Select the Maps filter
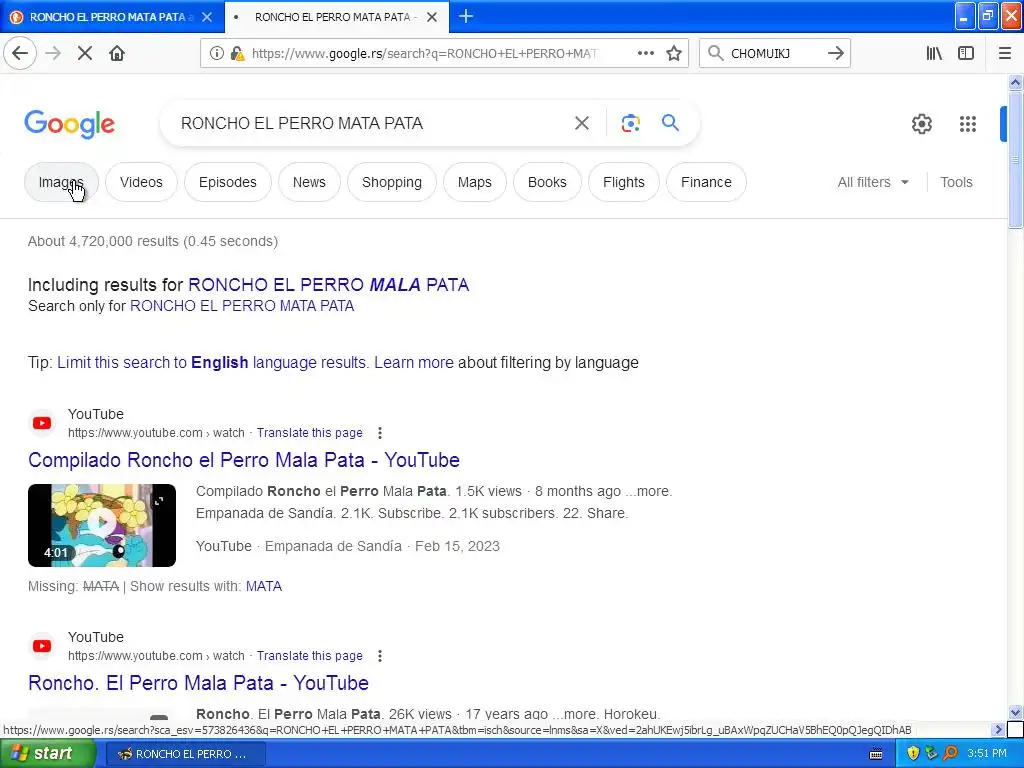 pyautogui.click(x=475, y=182)
